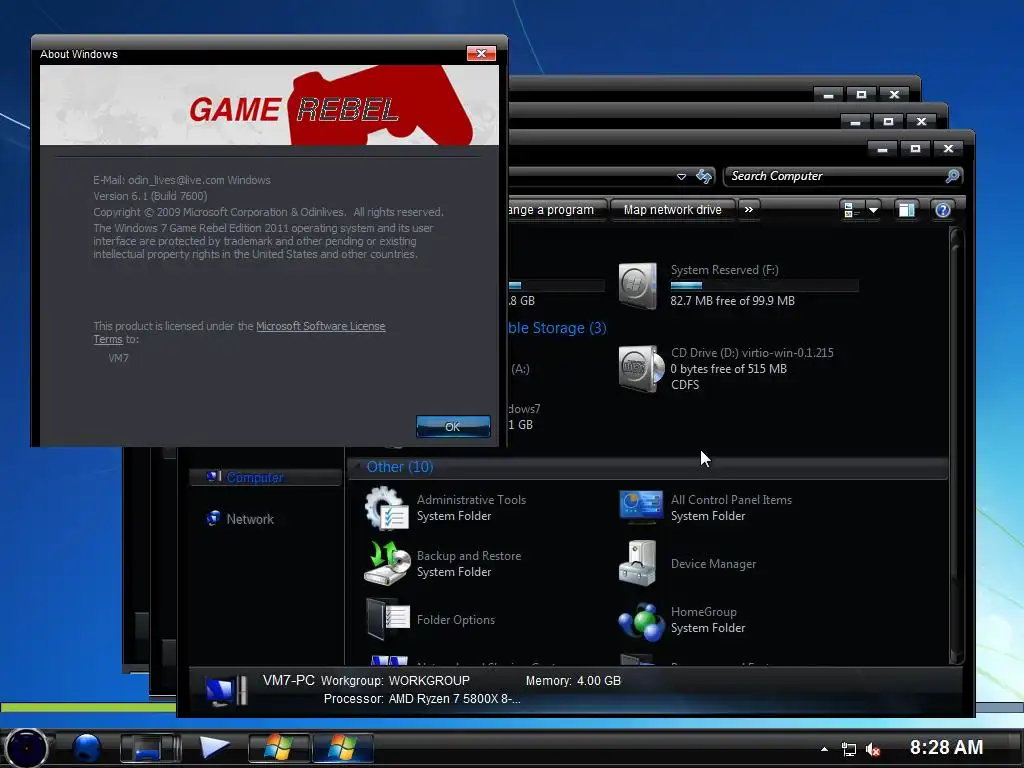Open the Help question mark icon

[942, 210]
